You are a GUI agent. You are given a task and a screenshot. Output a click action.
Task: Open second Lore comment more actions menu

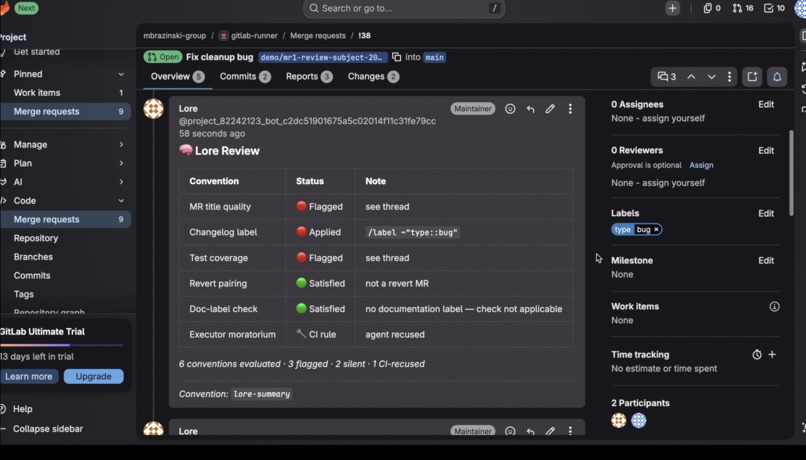[570, 431]
